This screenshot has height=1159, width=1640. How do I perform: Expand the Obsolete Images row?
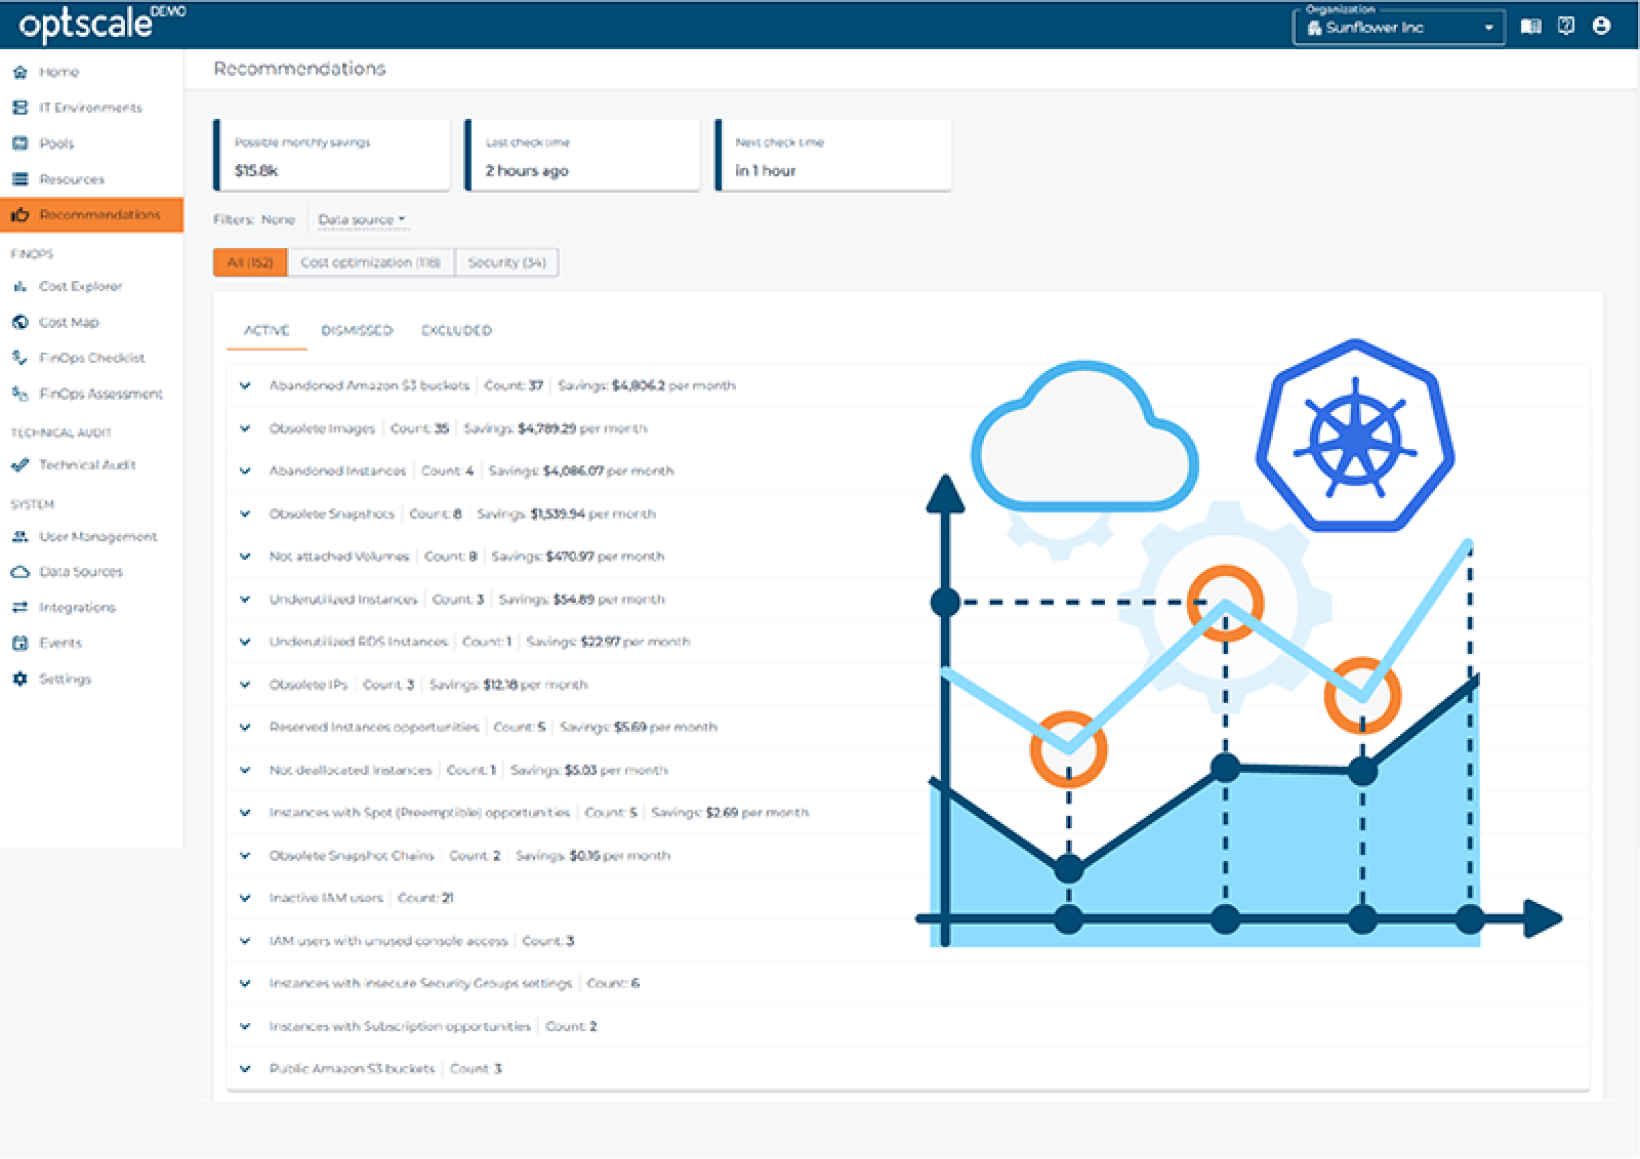(245, 429)
